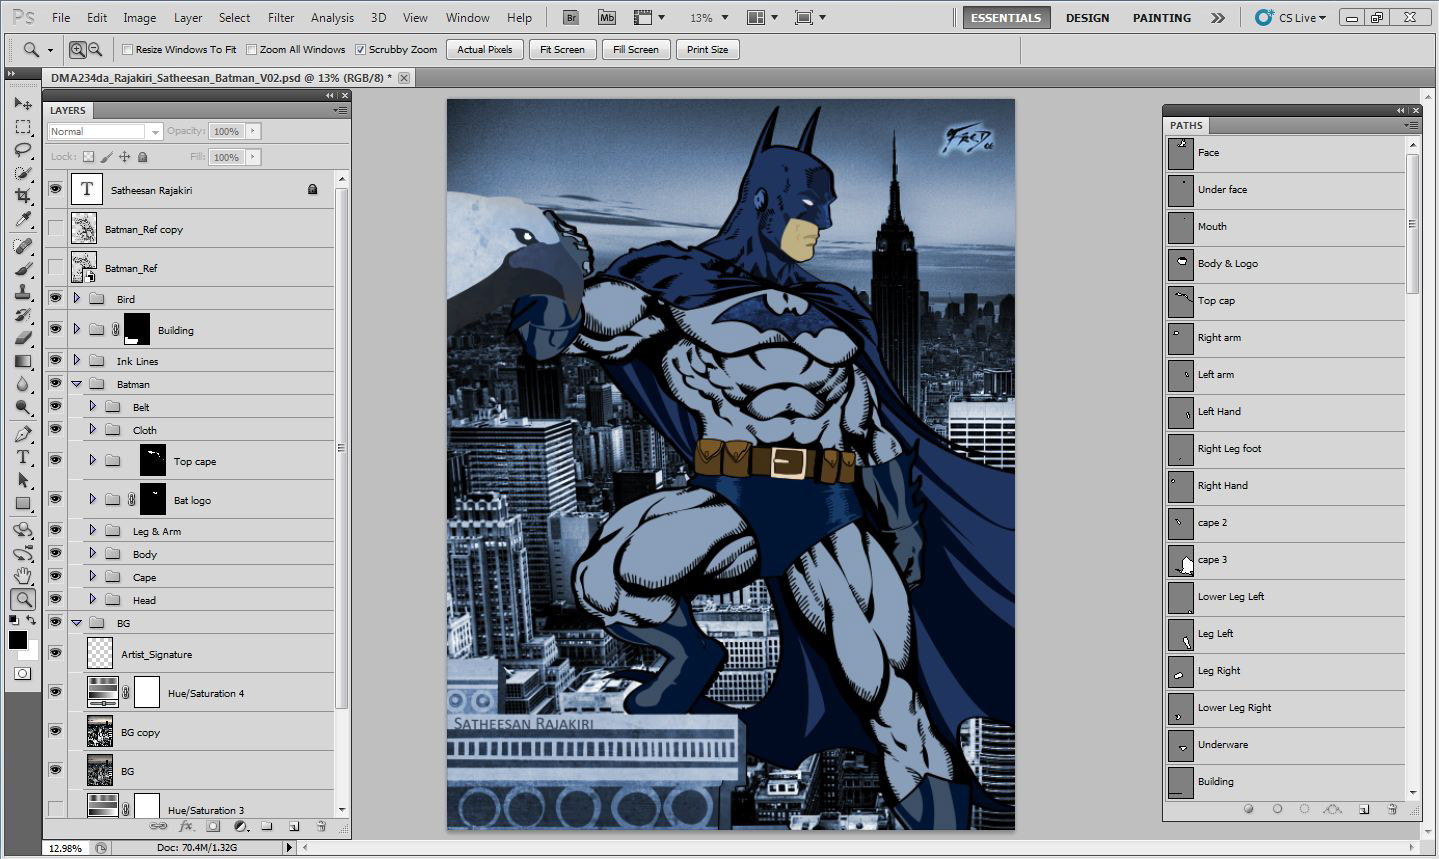Select the Eyedropper tool
Image resolution: width=1439 pixels, height=859 pixels.
click(23, 220)
